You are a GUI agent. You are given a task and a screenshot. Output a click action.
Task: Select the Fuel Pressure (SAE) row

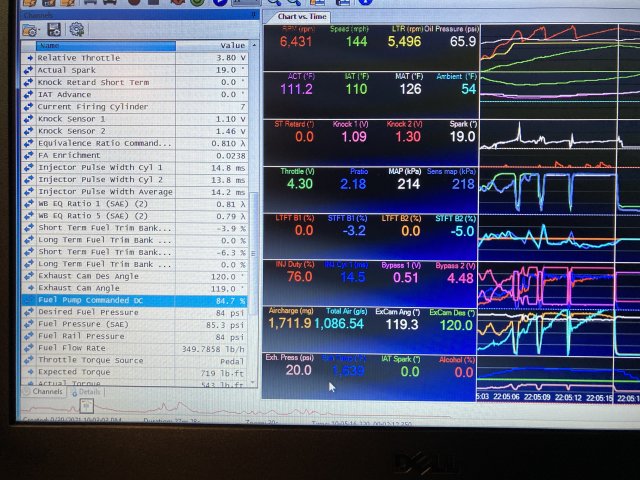tap(135, 324)
